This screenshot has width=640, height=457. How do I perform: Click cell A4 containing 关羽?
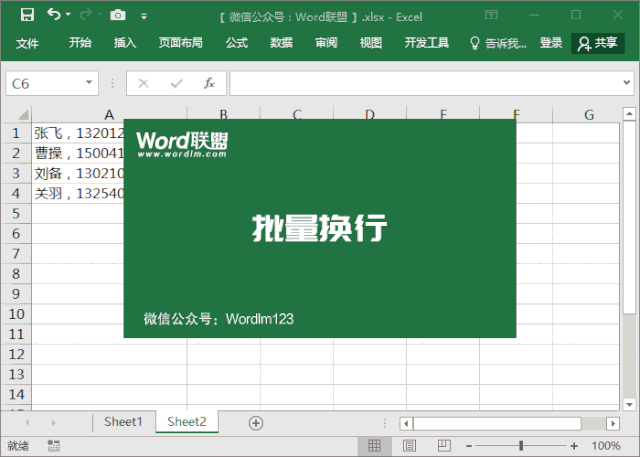(78, 193)
